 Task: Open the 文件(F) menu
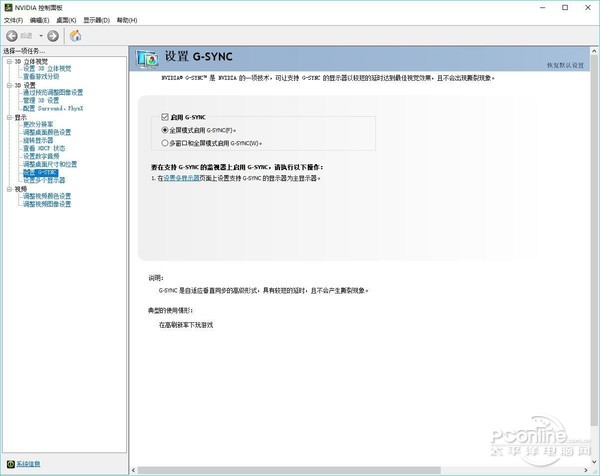tap(13, 20)
